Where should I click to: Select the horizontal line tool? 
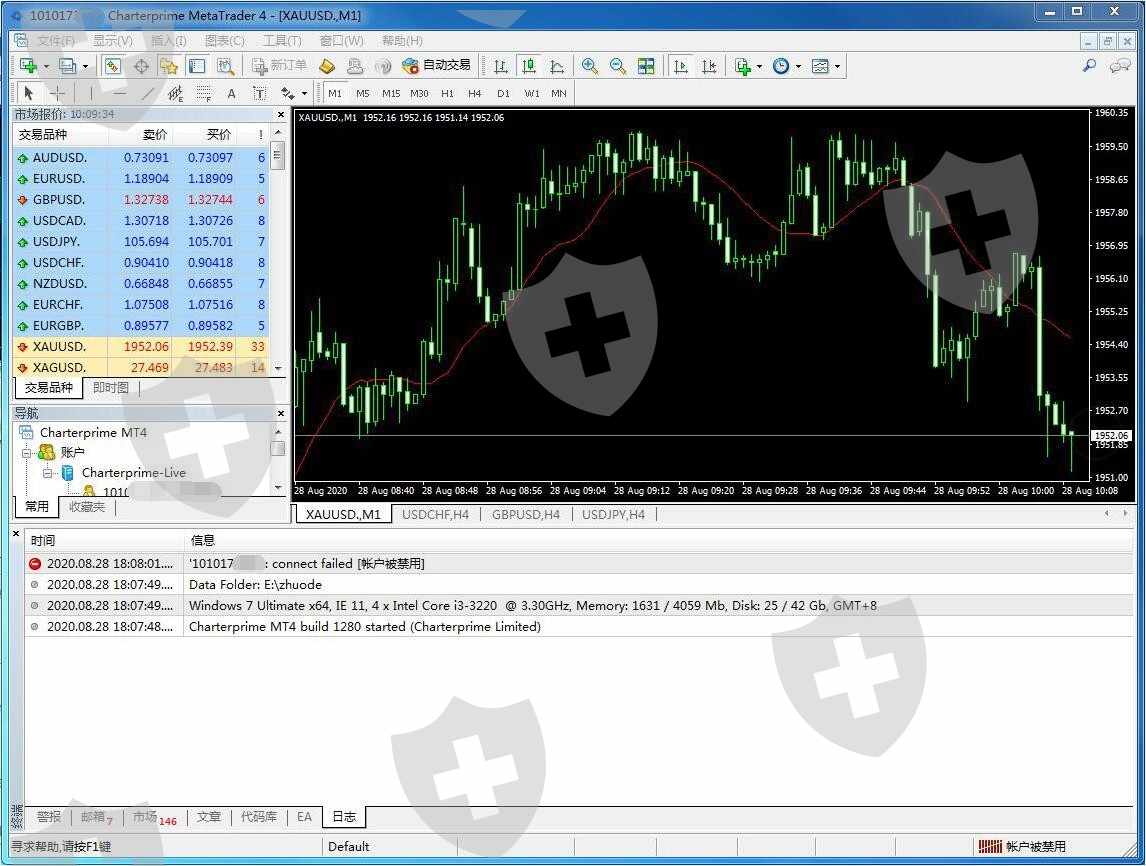[x=119, y=93]
